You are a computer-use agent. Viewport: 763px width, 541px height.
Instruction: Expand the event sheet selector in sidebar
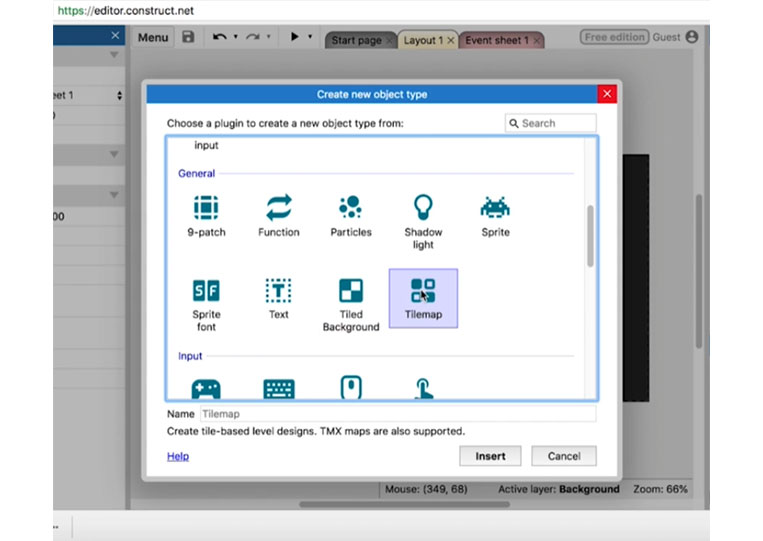point(120,95)
